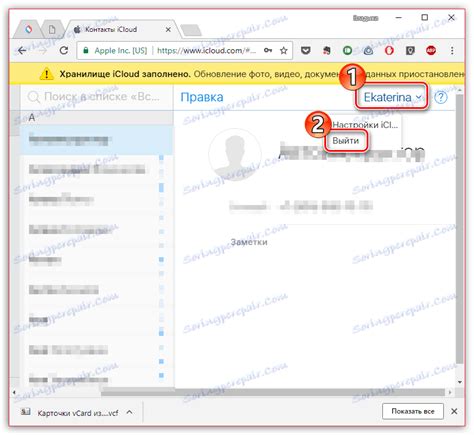Click the Поиск в списке search field
Screen dimensions: 474x435
coord(97,97)
